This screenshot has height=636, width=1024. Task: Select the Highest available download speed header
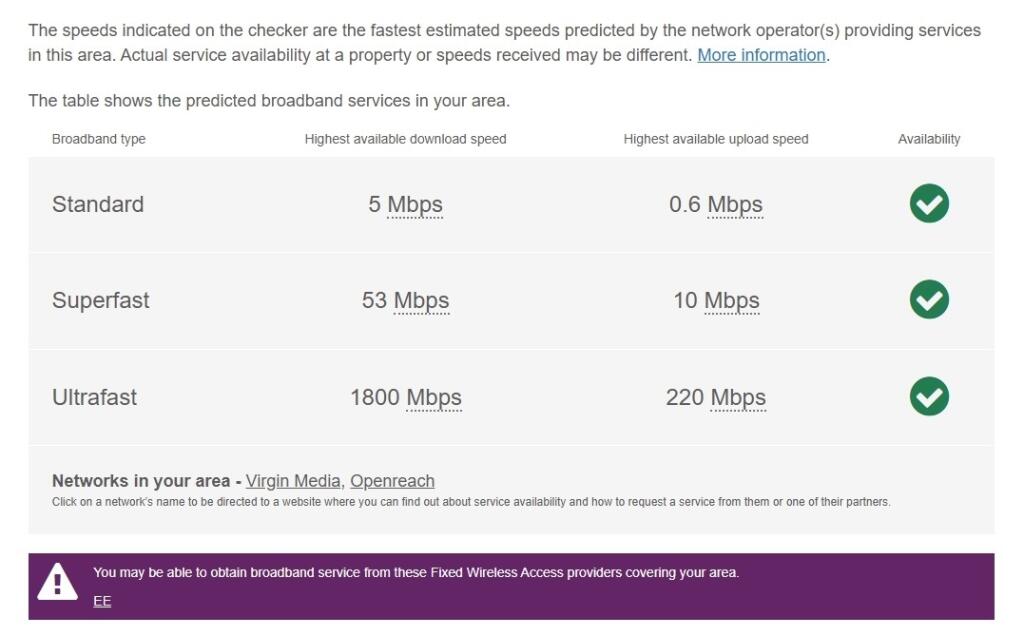click(x=406, y=139)
